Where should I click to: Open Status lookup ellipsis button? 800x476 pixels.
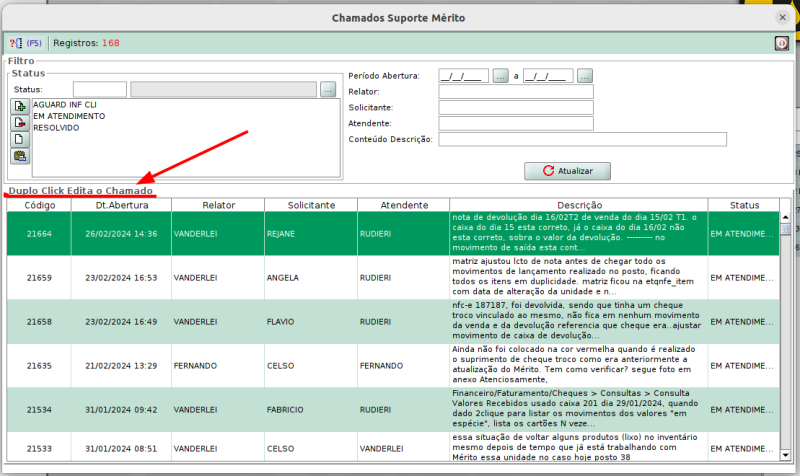pyautogui.click(x=328, y=90)
